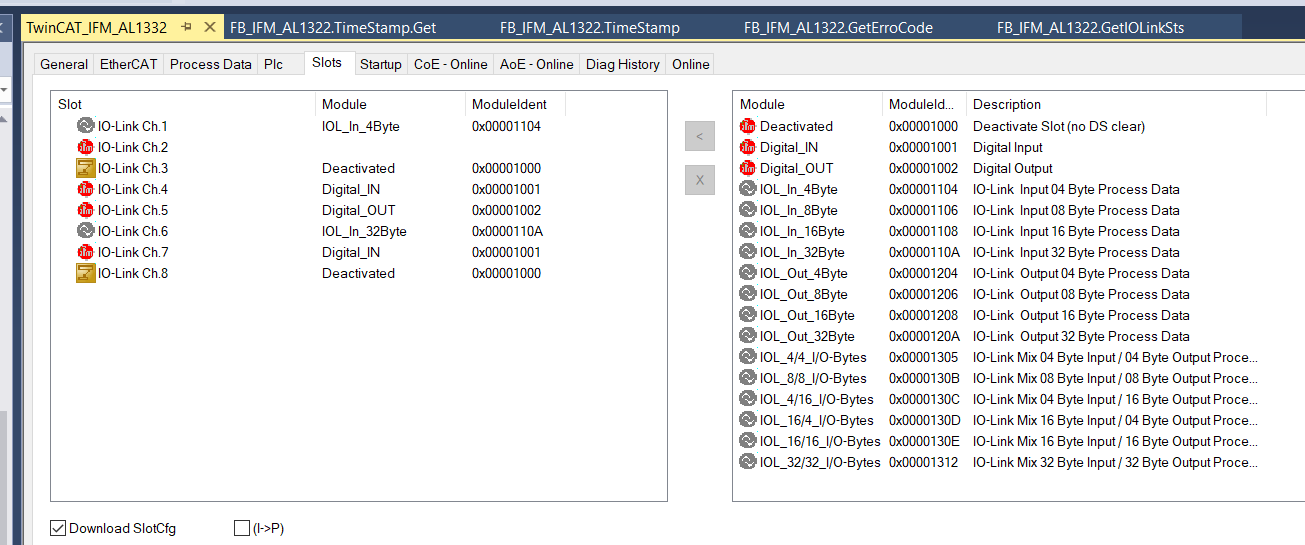Click the IOL_16/16_I/O-Bytes module icon

pos(748,441)
